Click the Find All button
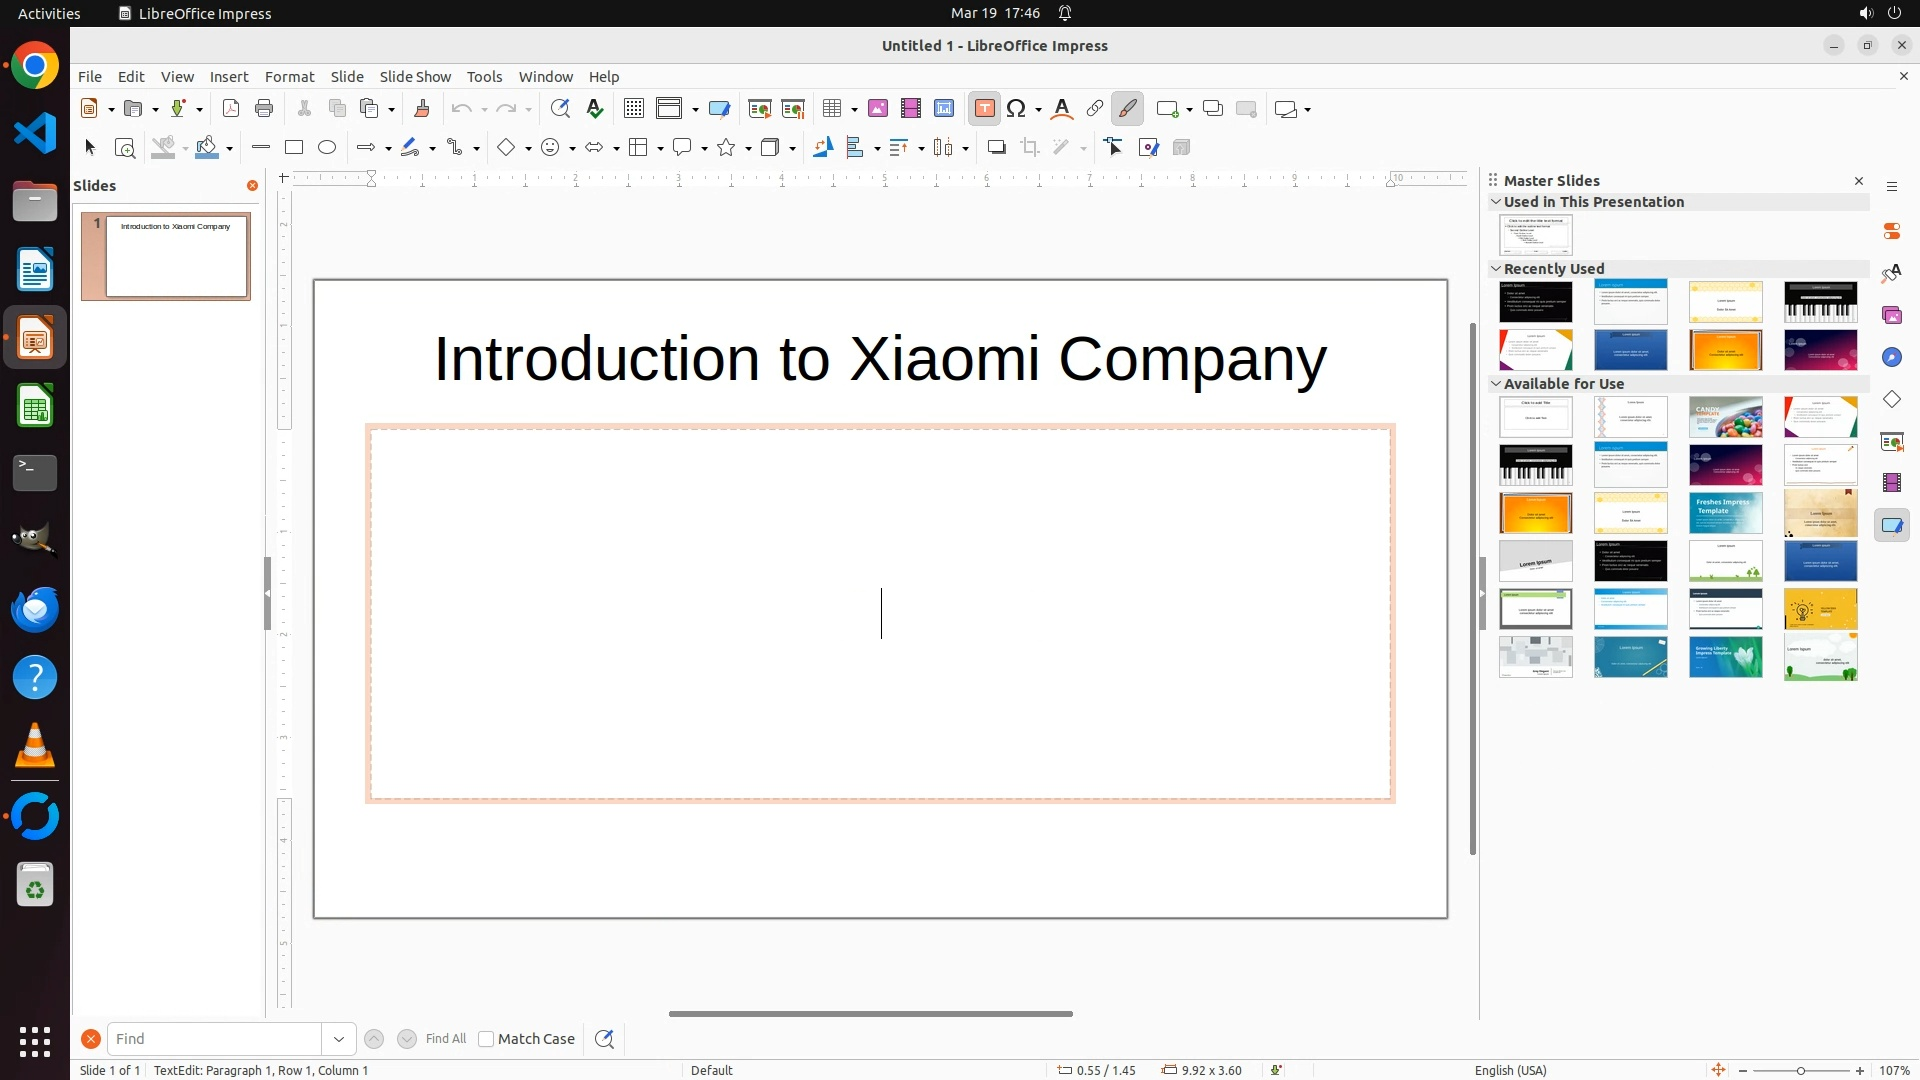The width and height of the screenshot is (1920, 1080). coord(446,1039)
